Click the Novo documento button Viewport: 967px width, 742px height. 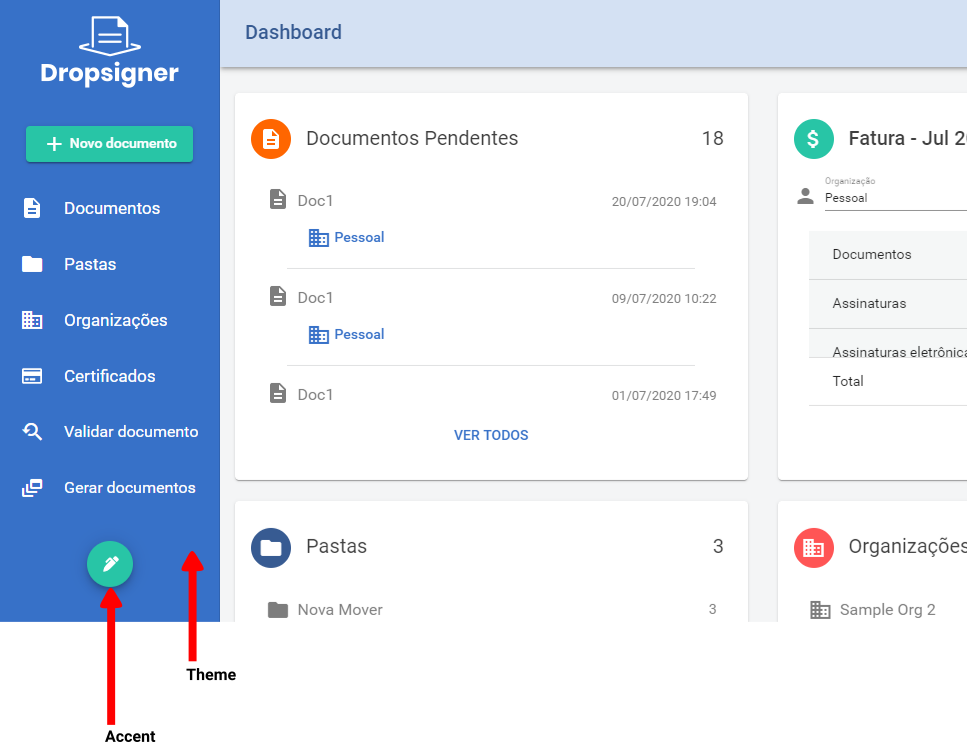pos(109,144)
